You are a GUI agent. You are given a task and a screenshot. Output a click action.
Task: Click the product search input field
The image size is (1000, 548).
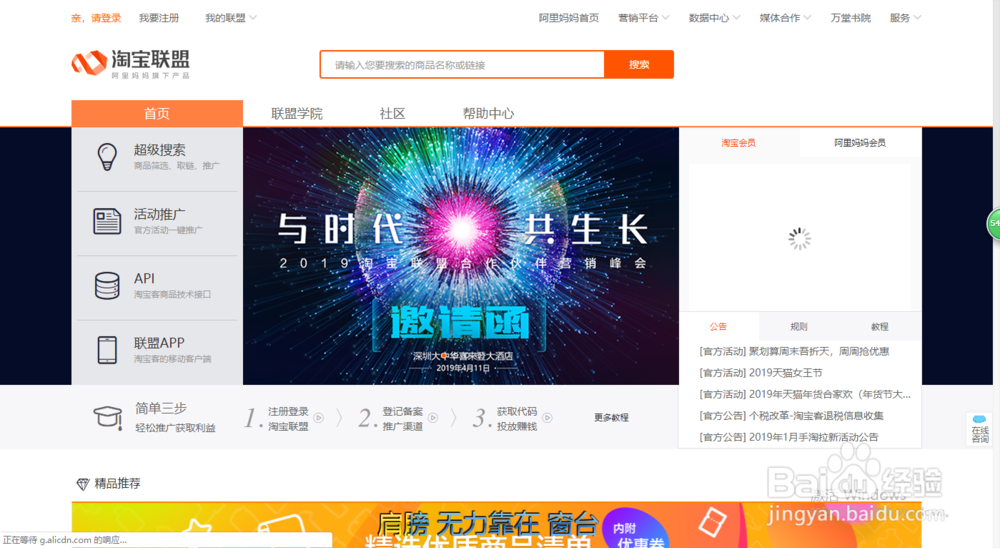(x=462, y=64)
